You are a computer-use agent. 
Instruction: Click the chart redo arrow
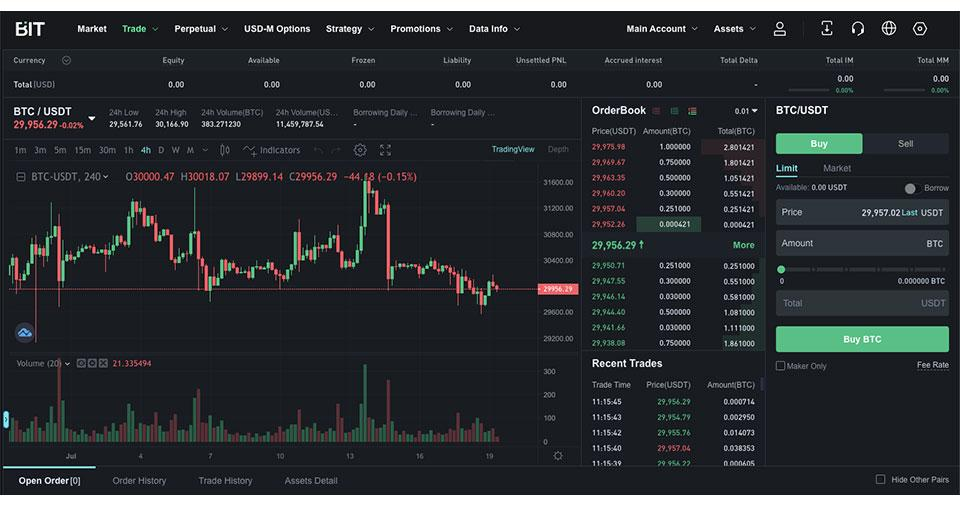[x=336, y=150]
